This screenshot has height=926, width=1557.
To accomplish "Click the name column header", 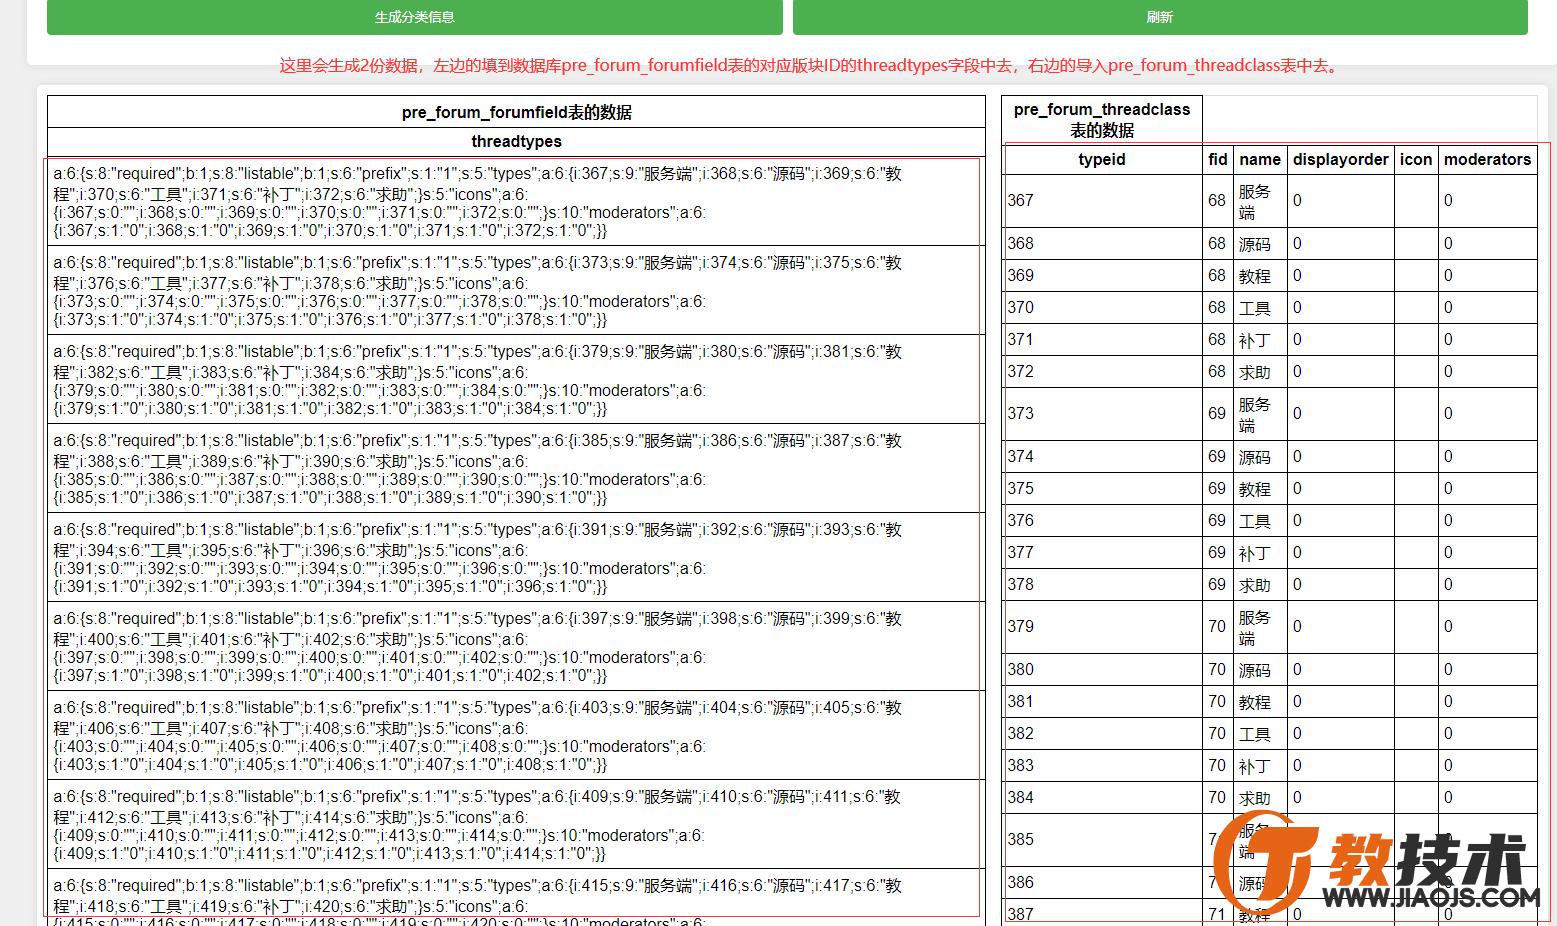I will pos(1260,160).
